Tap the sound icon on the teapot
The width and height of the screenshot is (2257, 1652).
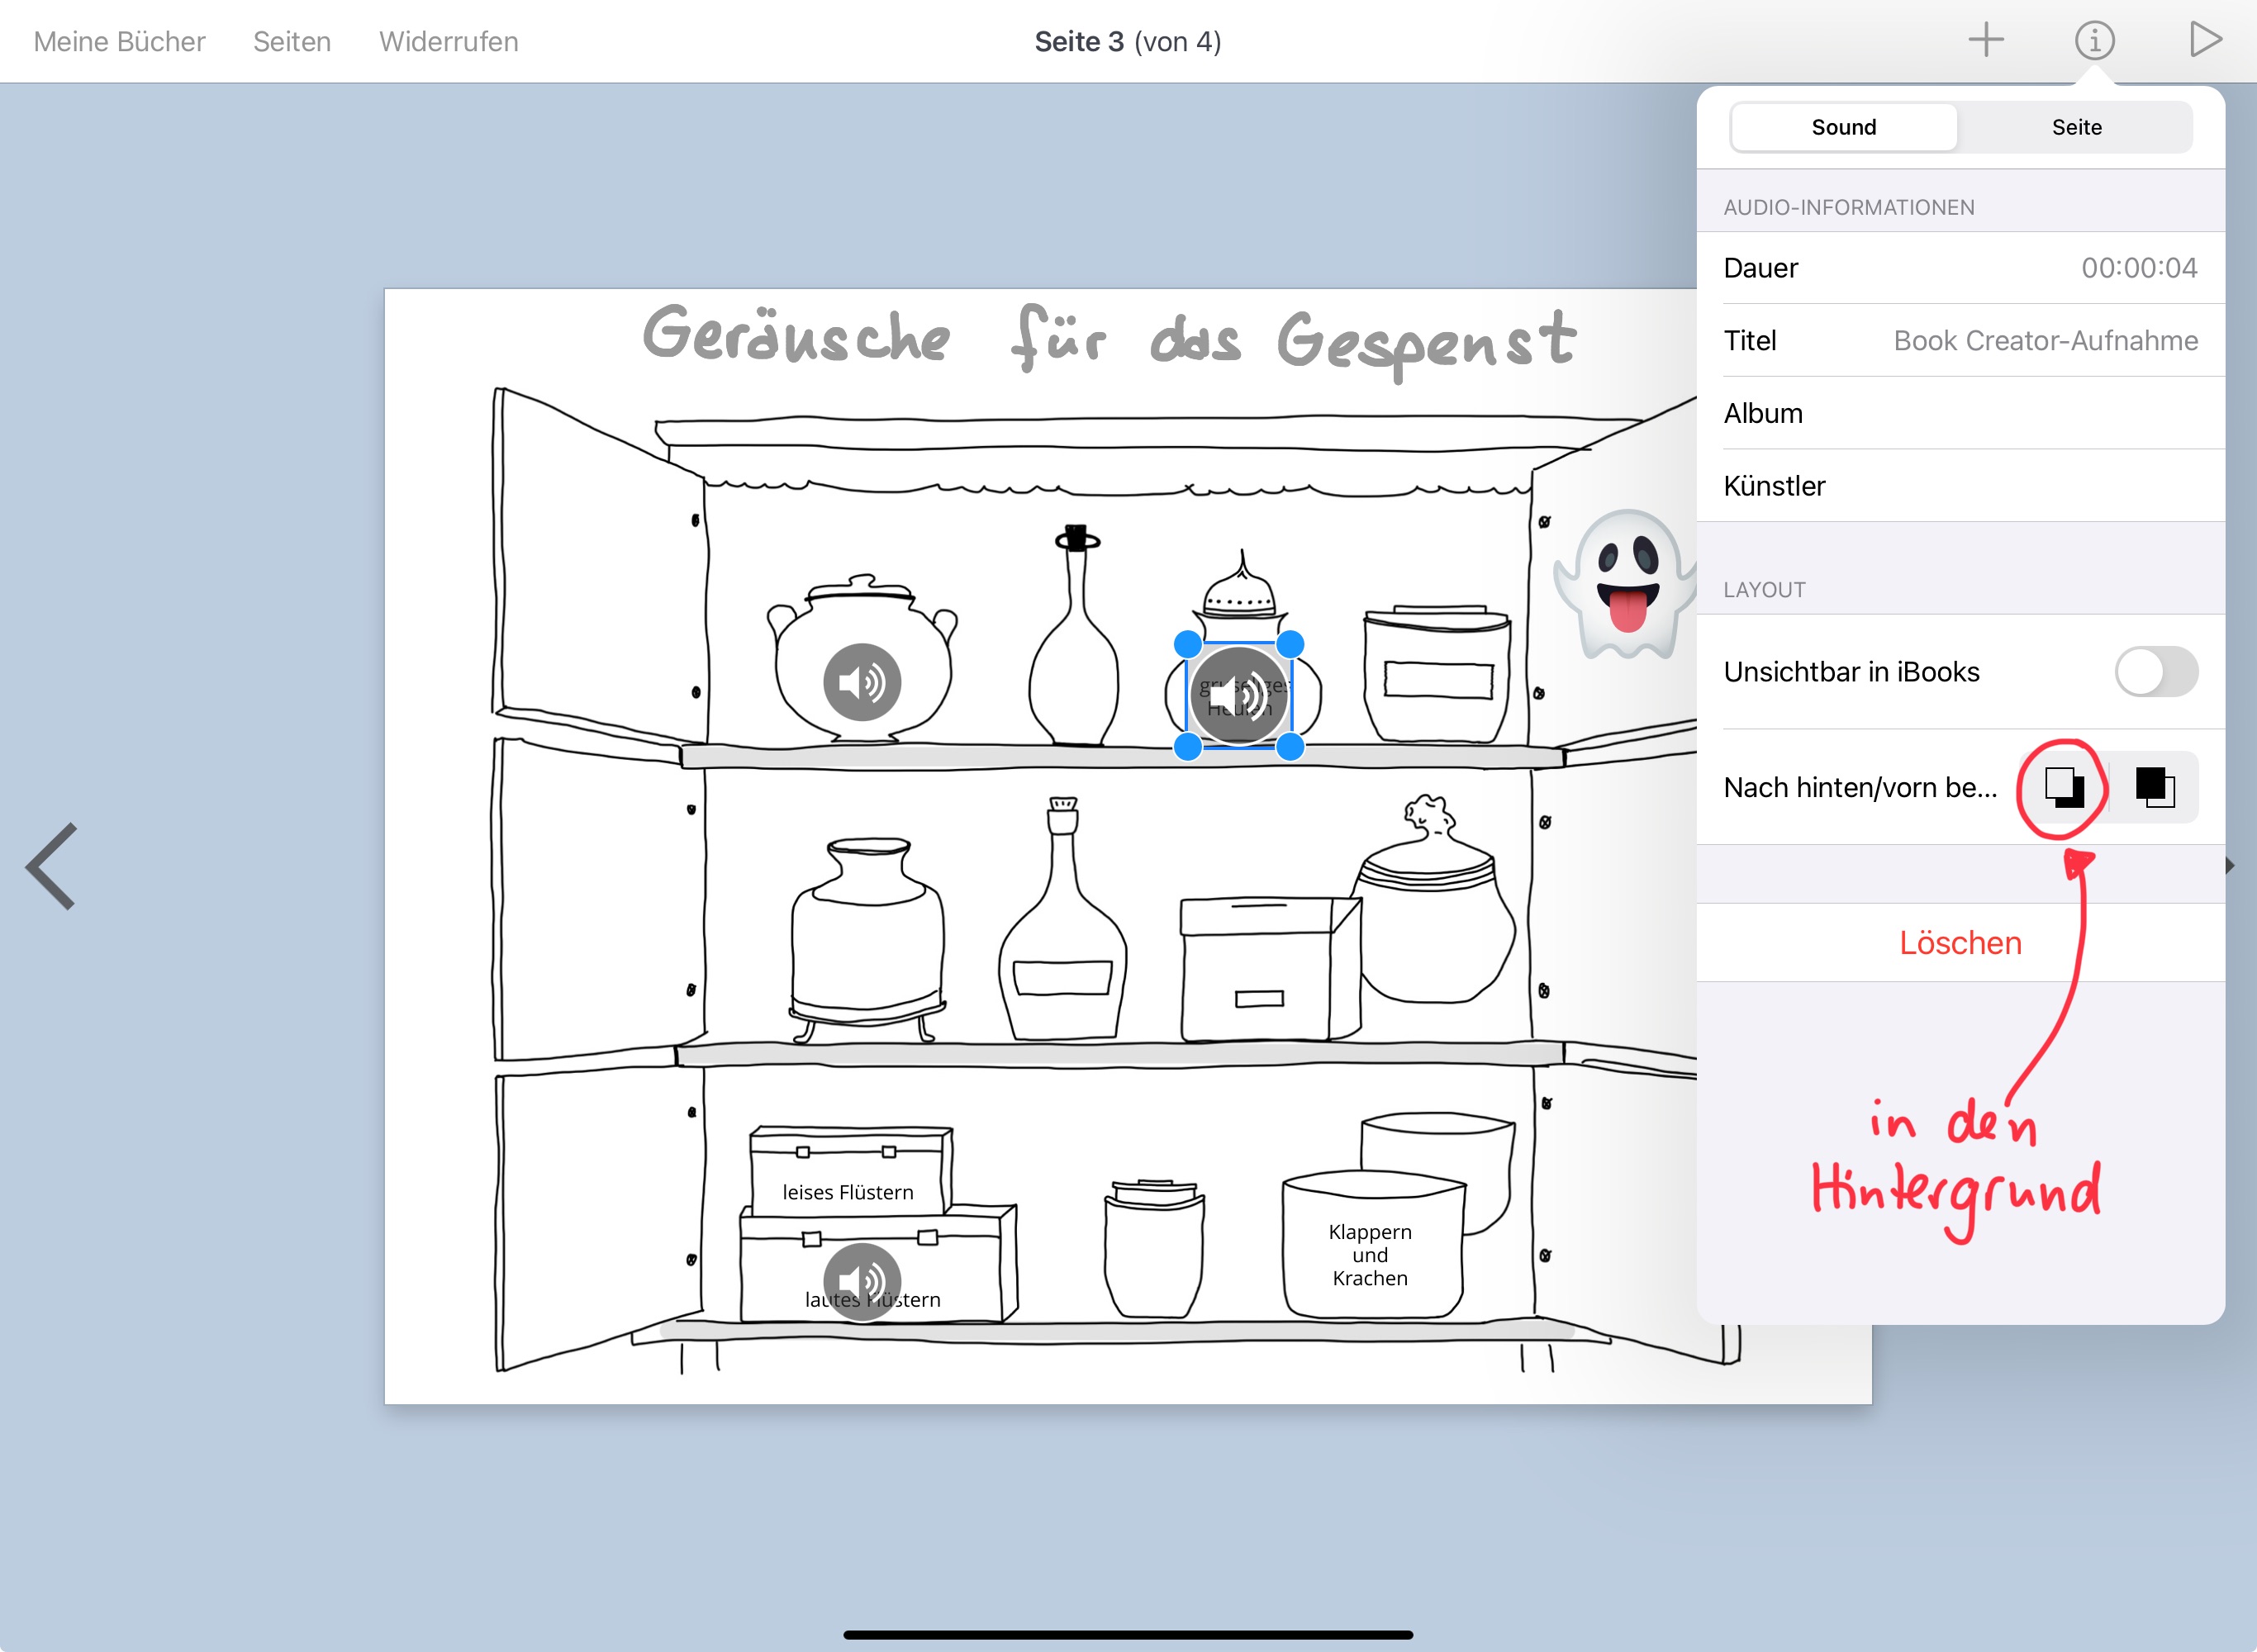(861, 683)
